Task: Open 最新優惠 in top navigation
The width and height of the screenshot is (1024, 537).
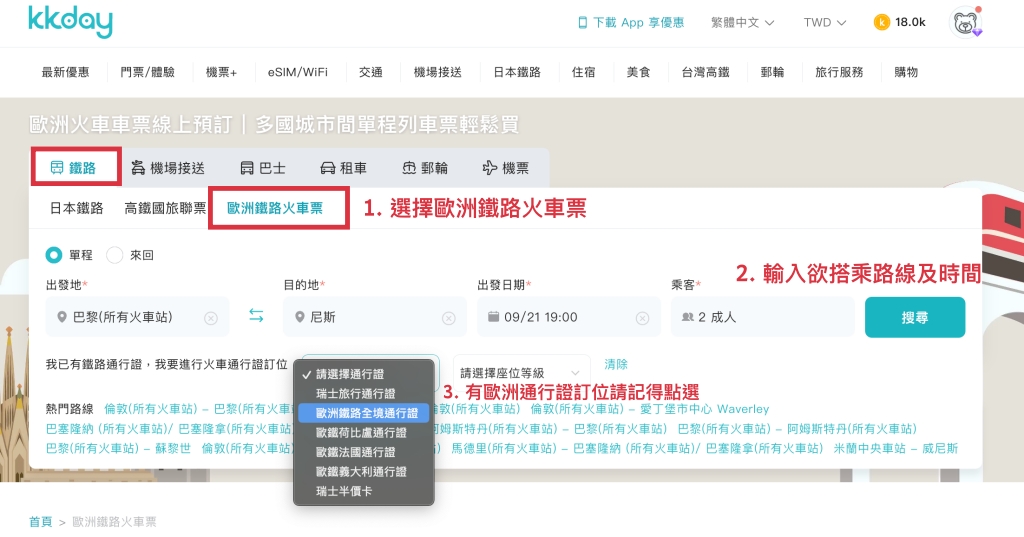Action: [x=65, y=73]
